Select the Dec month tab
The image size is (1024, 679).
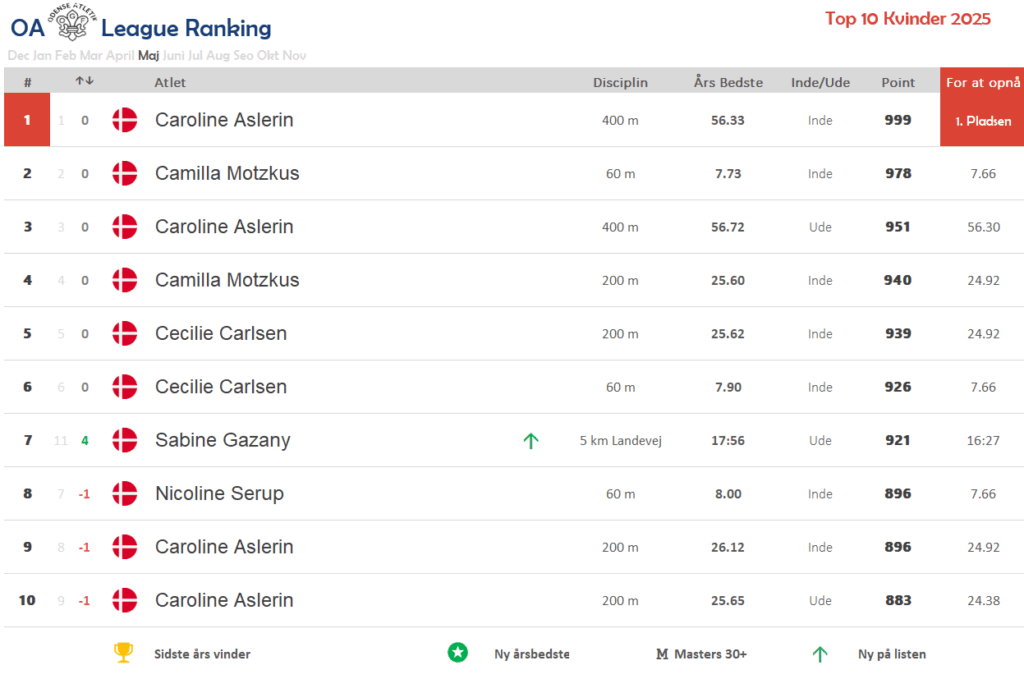tap(18, 55)
